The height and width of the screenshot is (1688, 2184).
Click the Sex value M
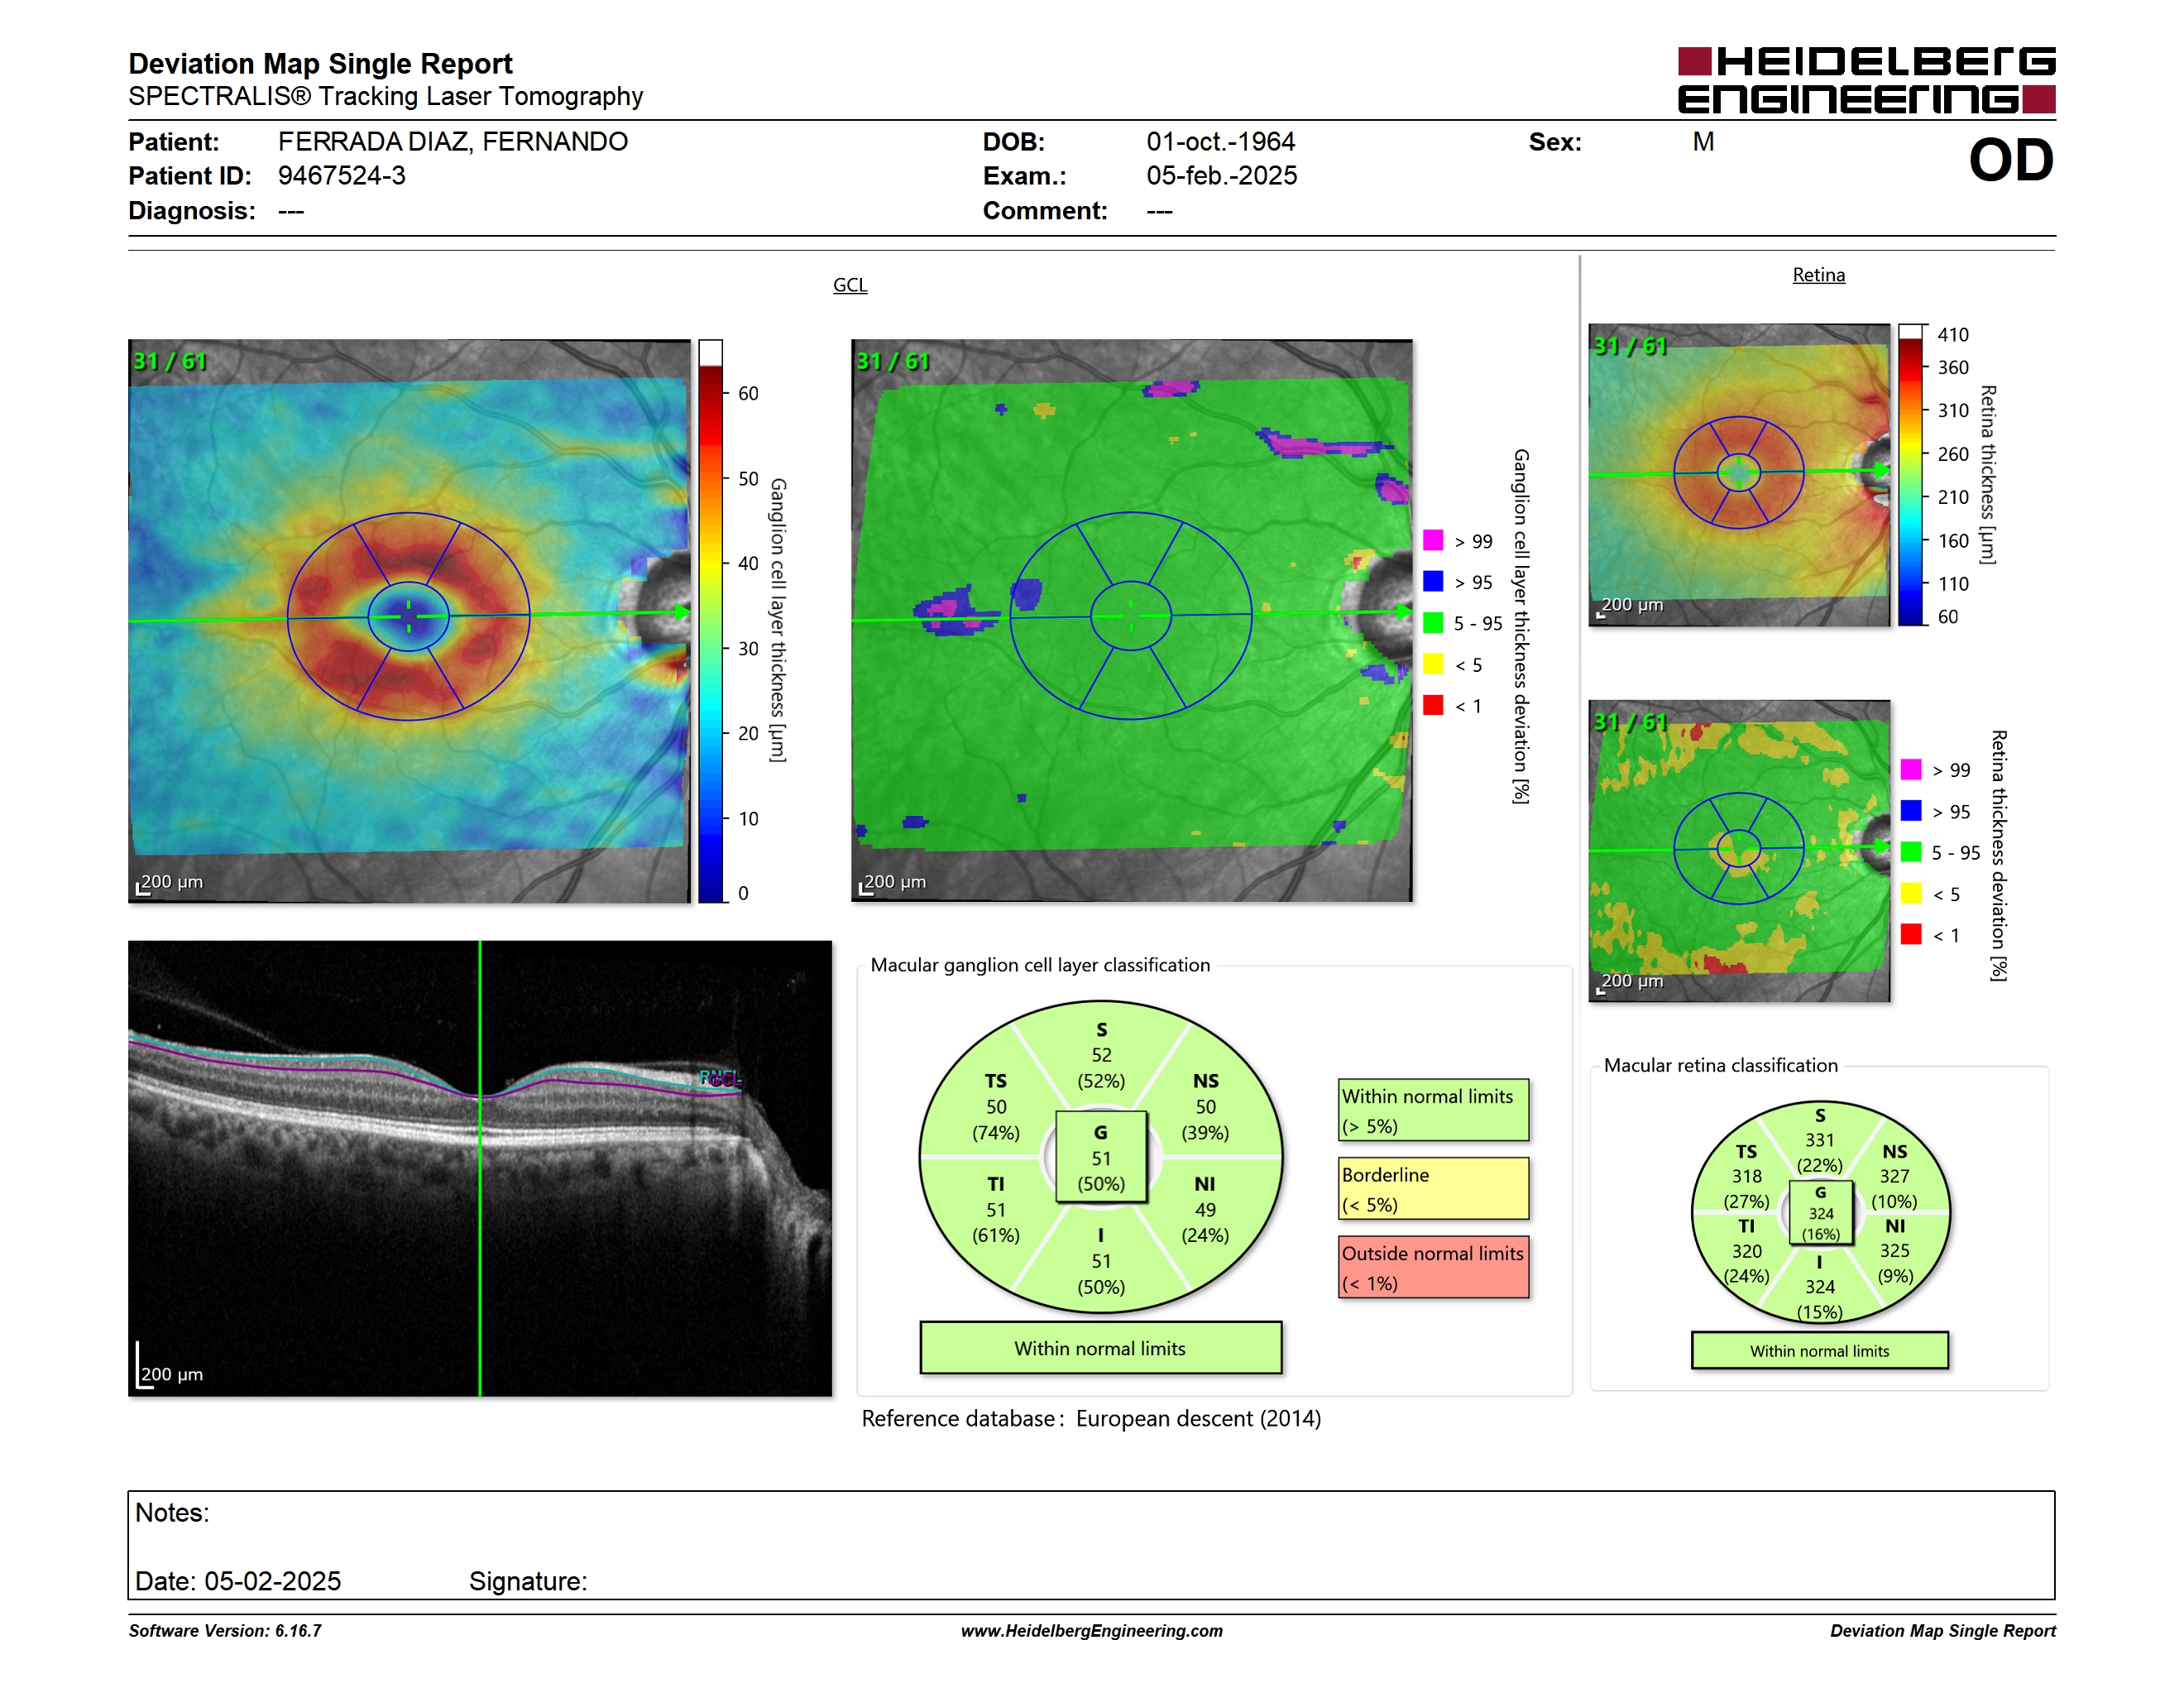[1703, 142]
